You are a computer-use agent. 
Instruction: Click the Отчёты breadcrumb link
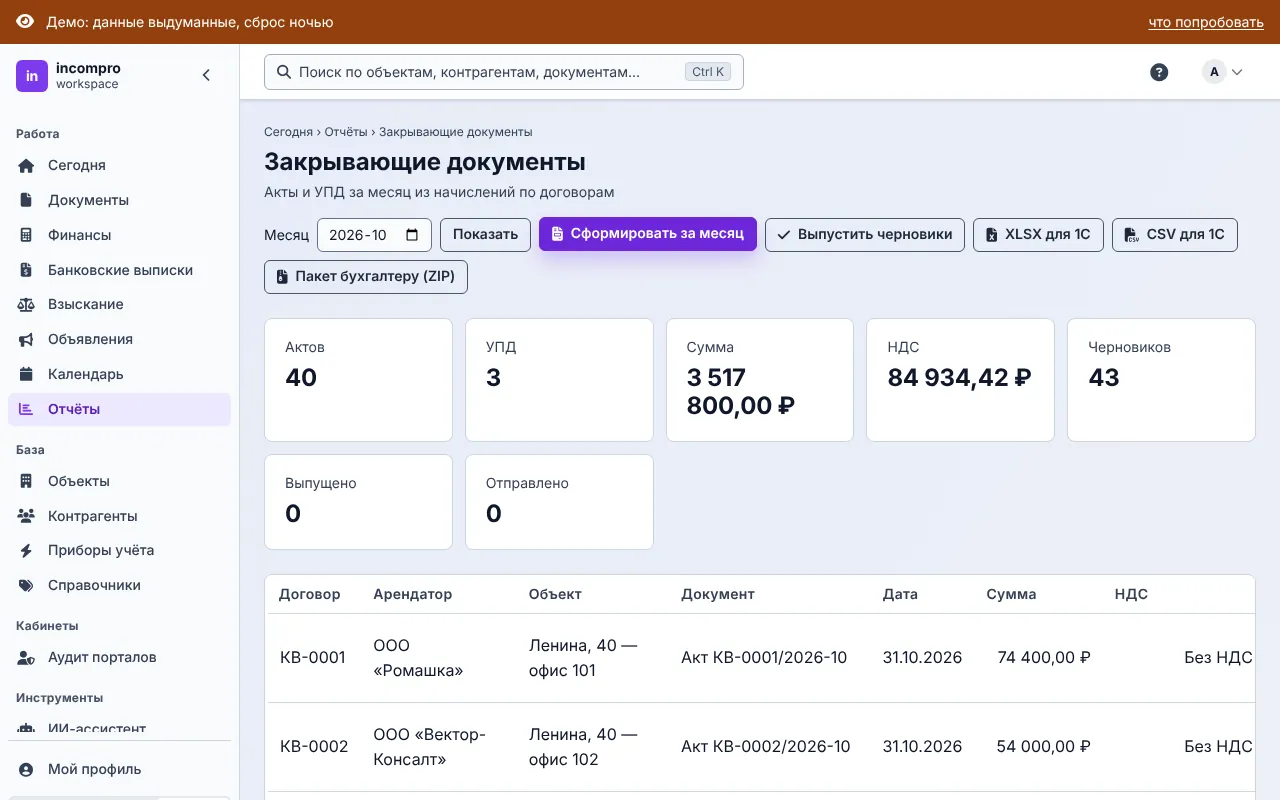345,132
